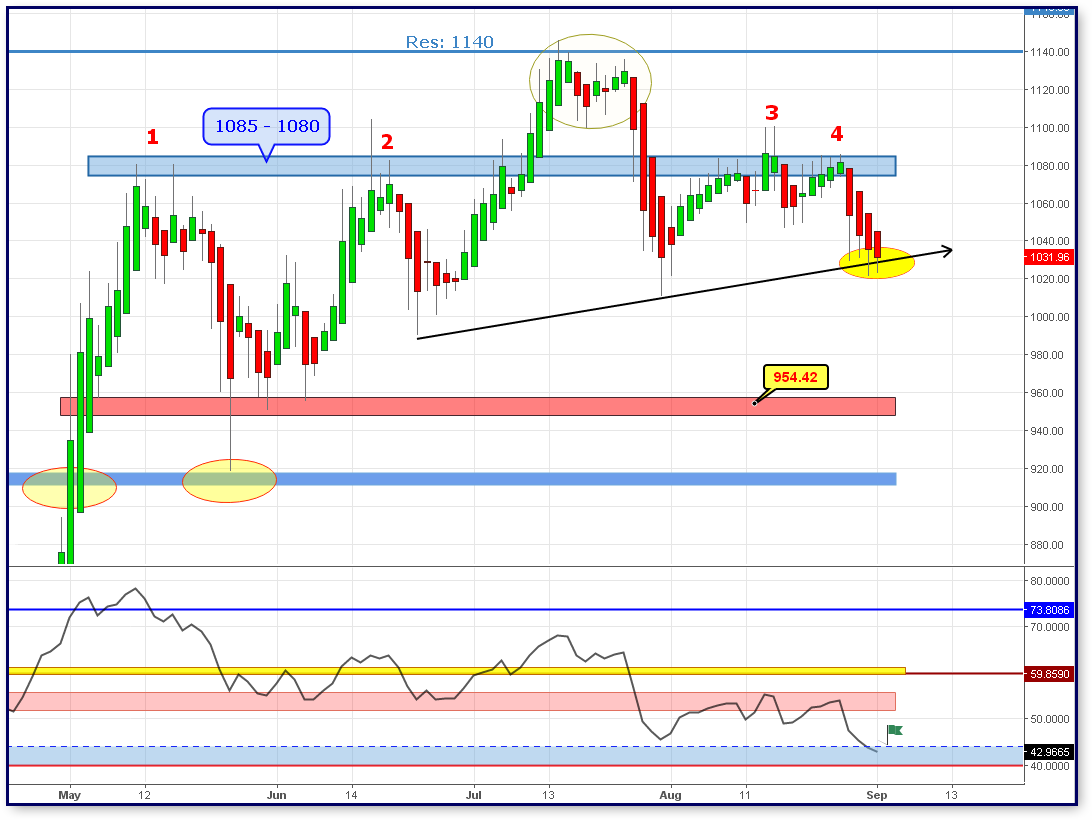Select the 1000.00 price axis label
Image resolution: width=1092 pixels, height=820 pixels.
tap(1050, 317)
